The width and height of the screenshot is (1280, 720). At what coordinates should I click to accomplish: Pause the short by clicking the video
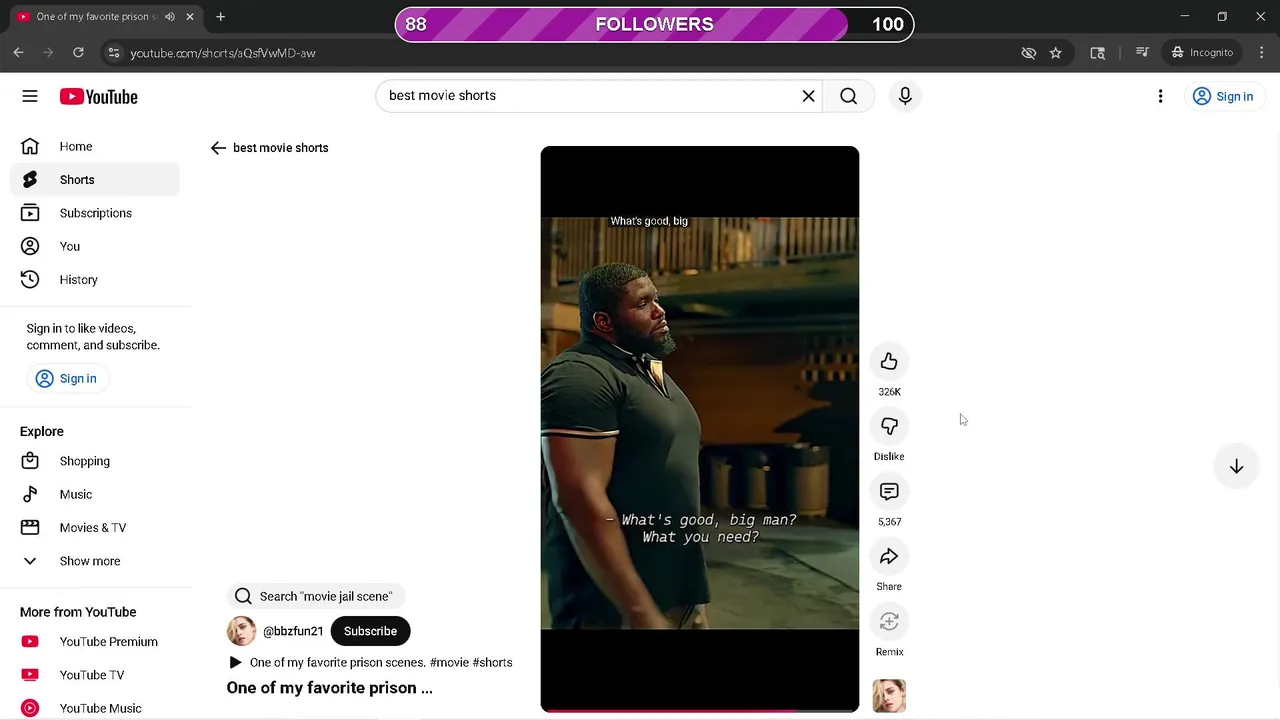pyautogui.click(x=700, y=429)
